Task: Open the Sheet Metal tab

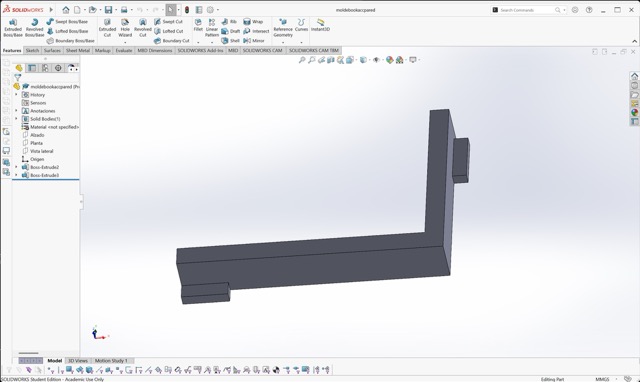Action: point(78,51)
